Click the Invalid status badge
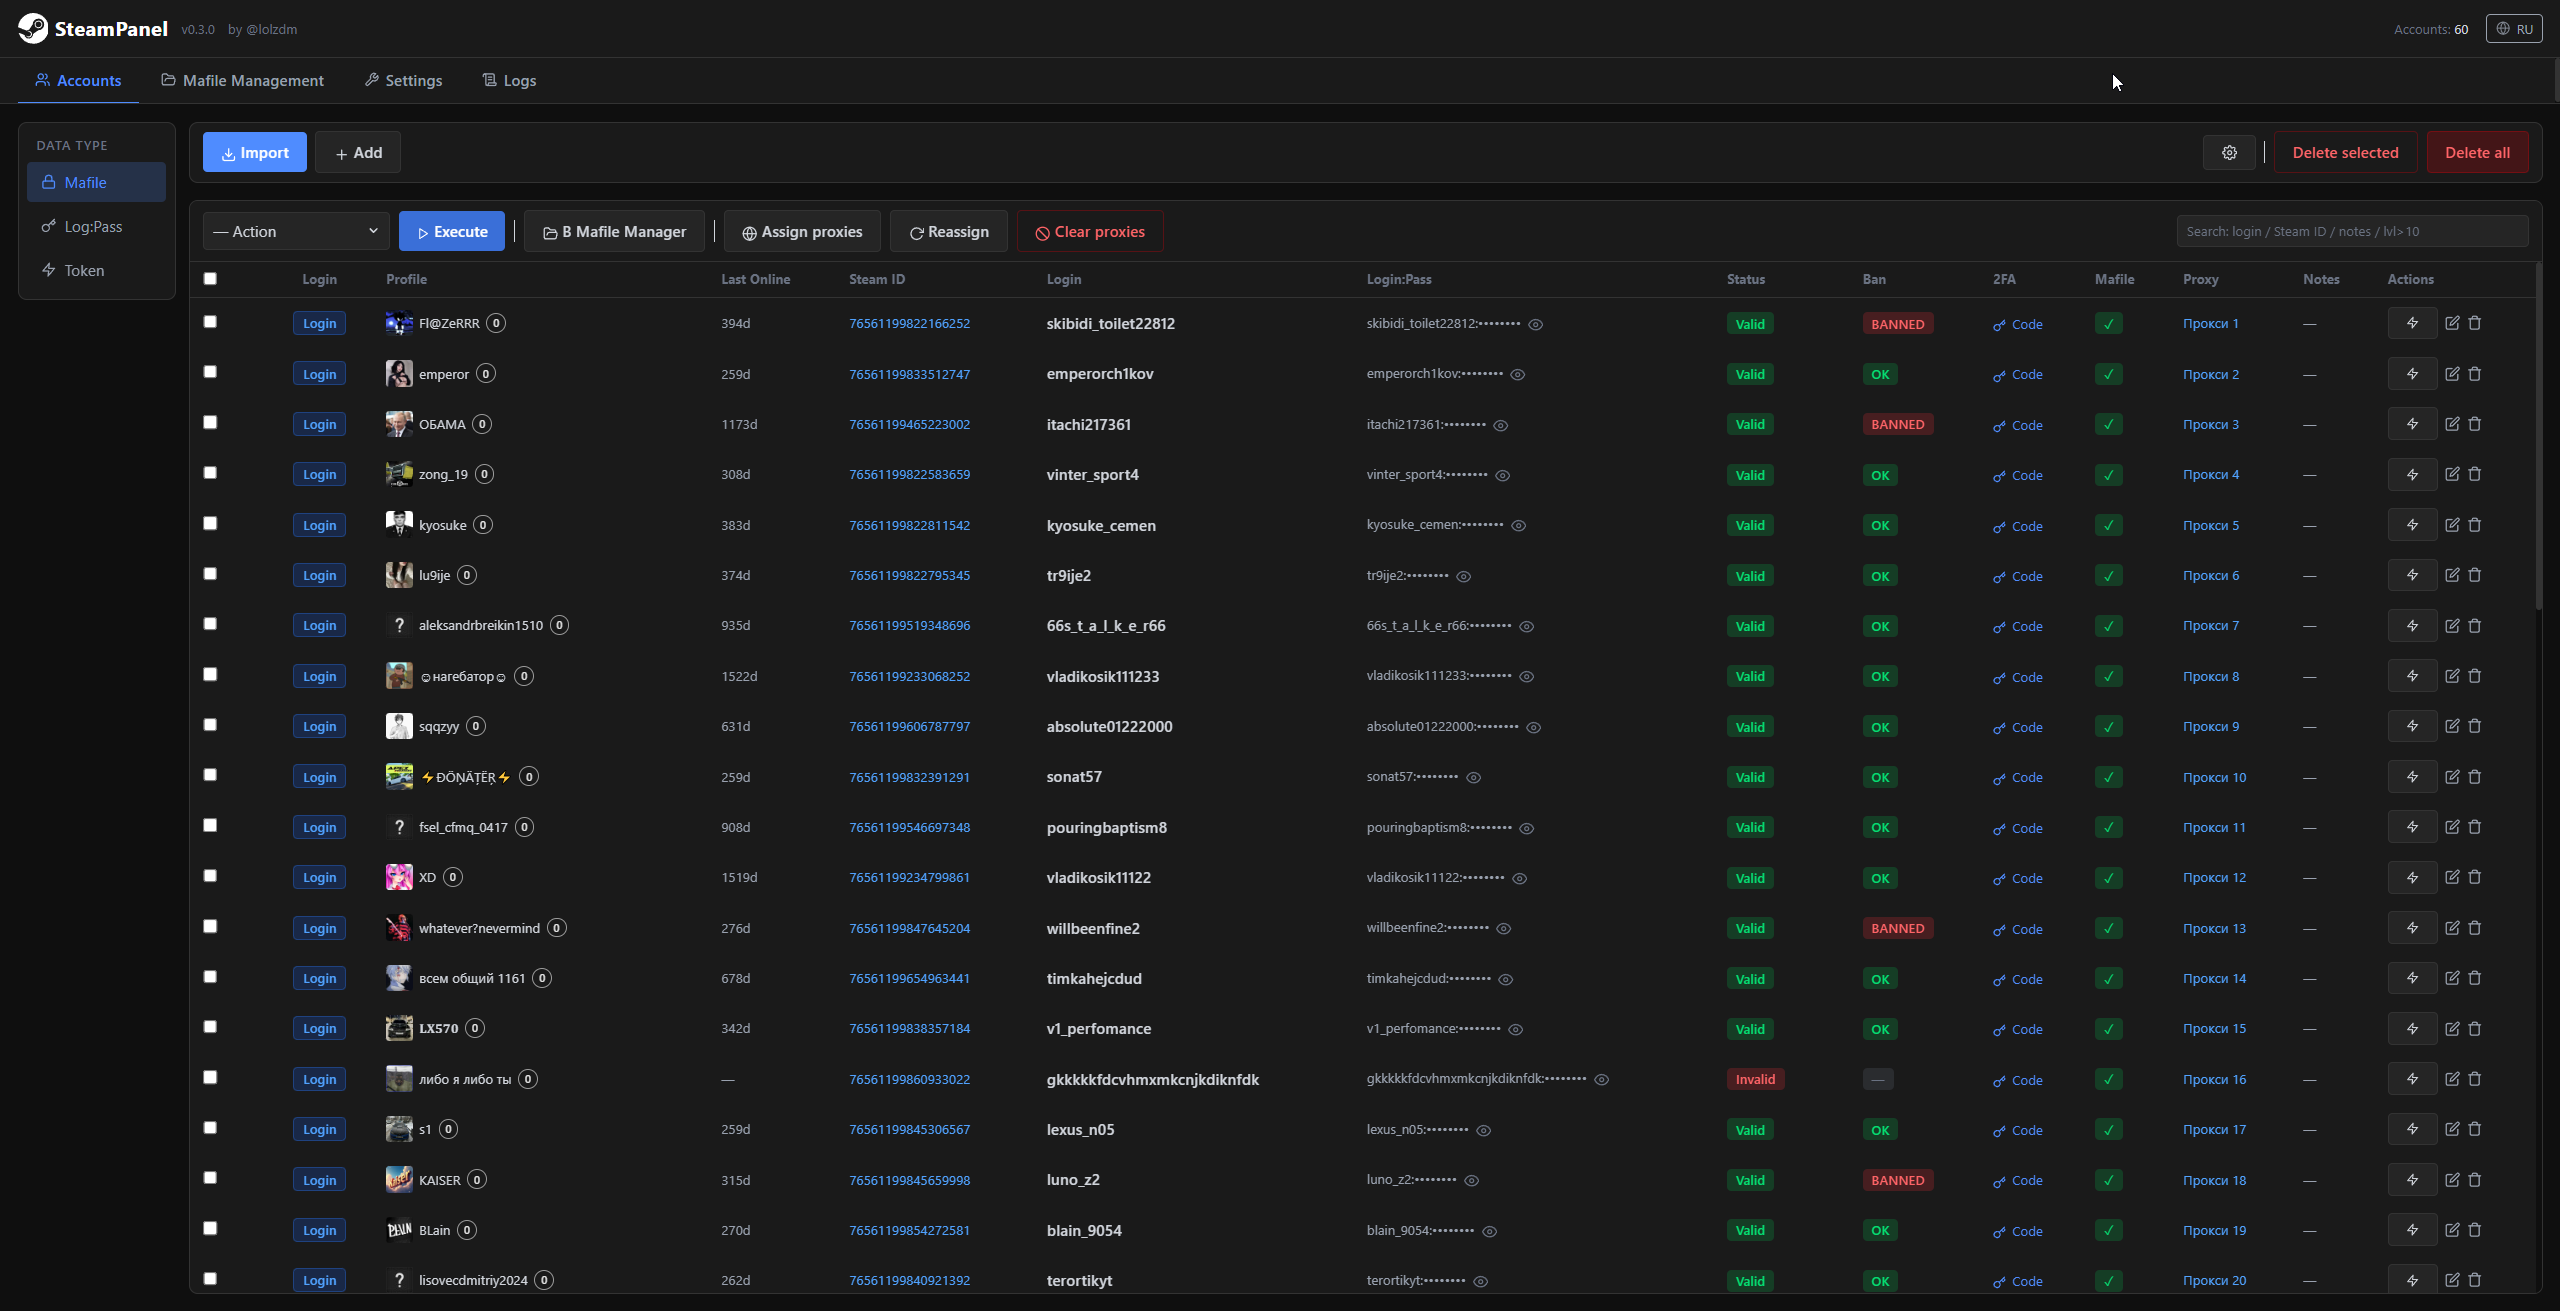Viewport: 2560px width, 1311px height. [x=1755, y=1079]
